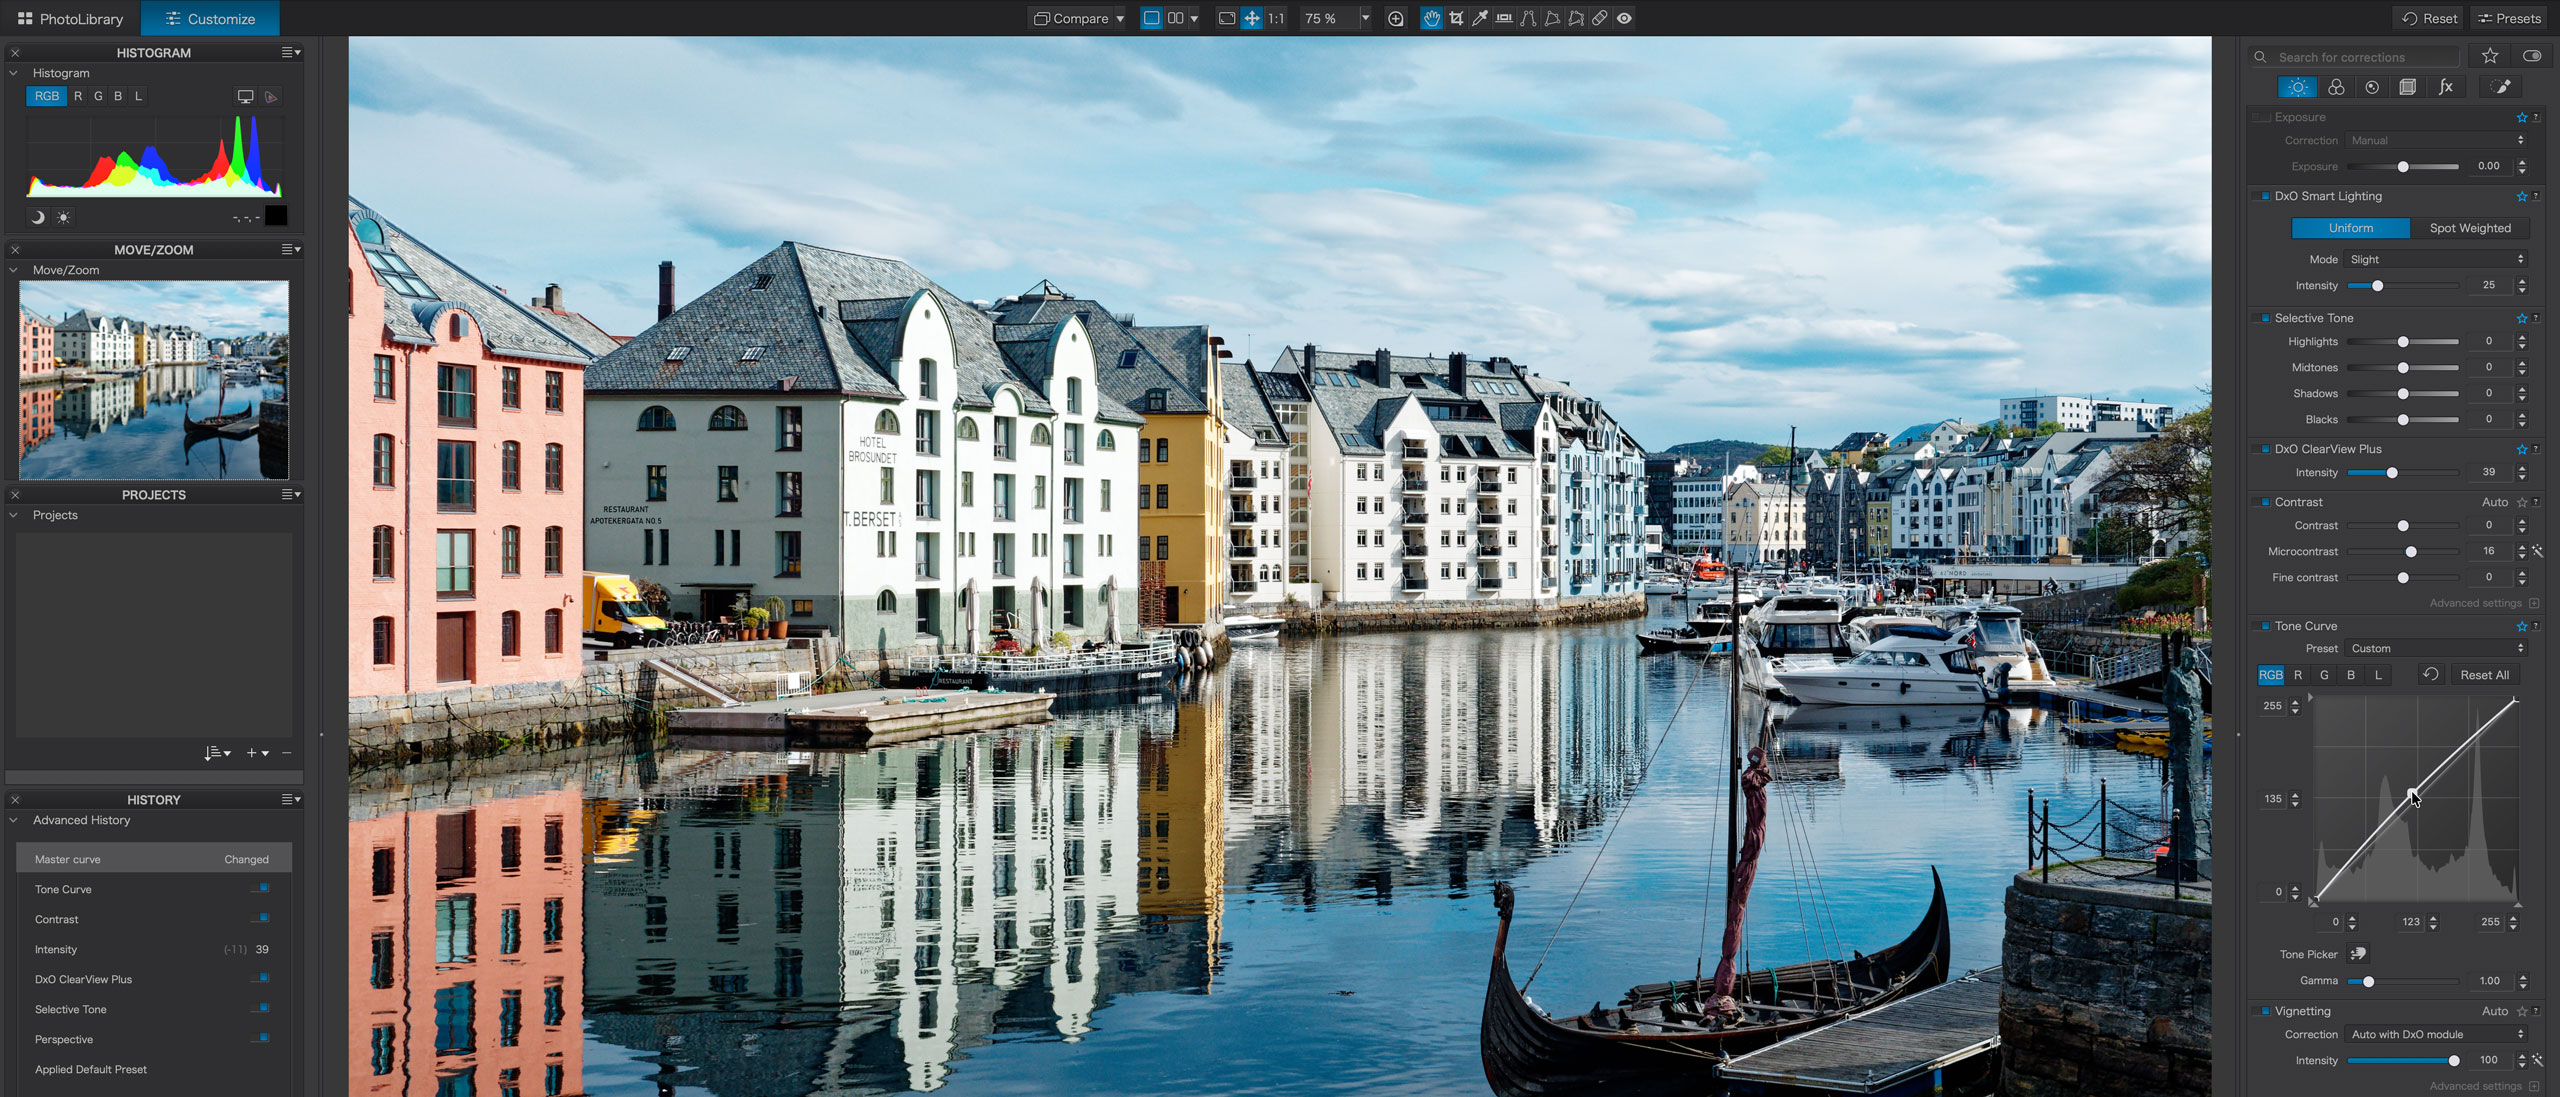Click the Tone Picker icon
This screenshot has height=1097, width=2560.
2358,954
